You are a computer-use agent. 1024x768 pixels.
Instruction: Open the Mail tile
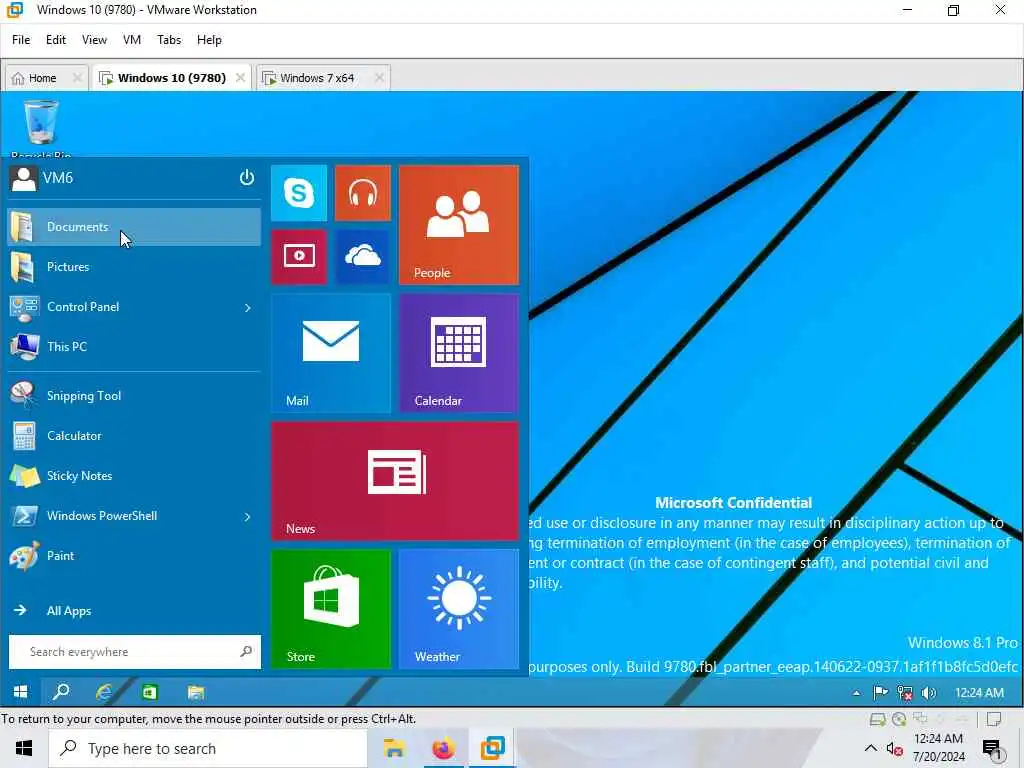coord(330,353)
